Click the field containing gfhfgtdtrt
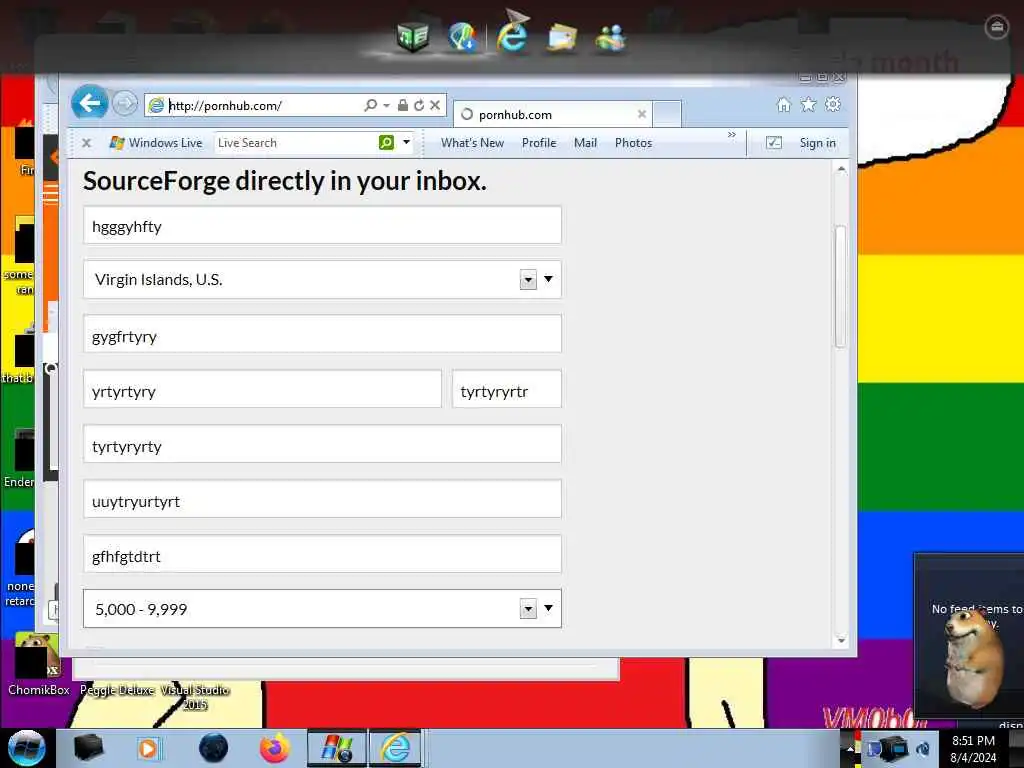1024x768 pixels. (x=323, y=554)
